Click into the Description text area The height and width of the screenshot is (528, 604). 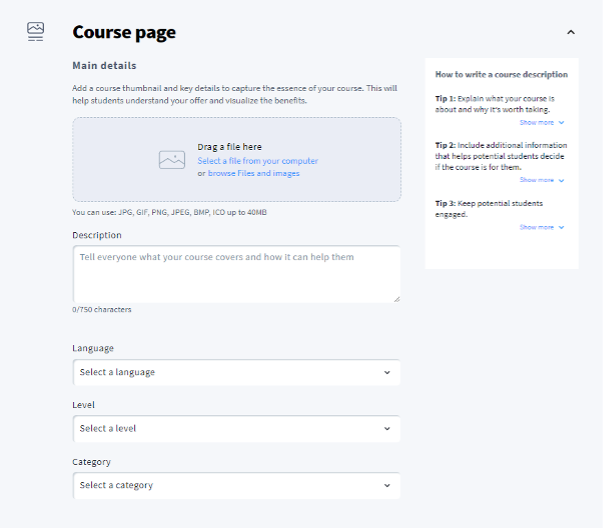[236, 273]
